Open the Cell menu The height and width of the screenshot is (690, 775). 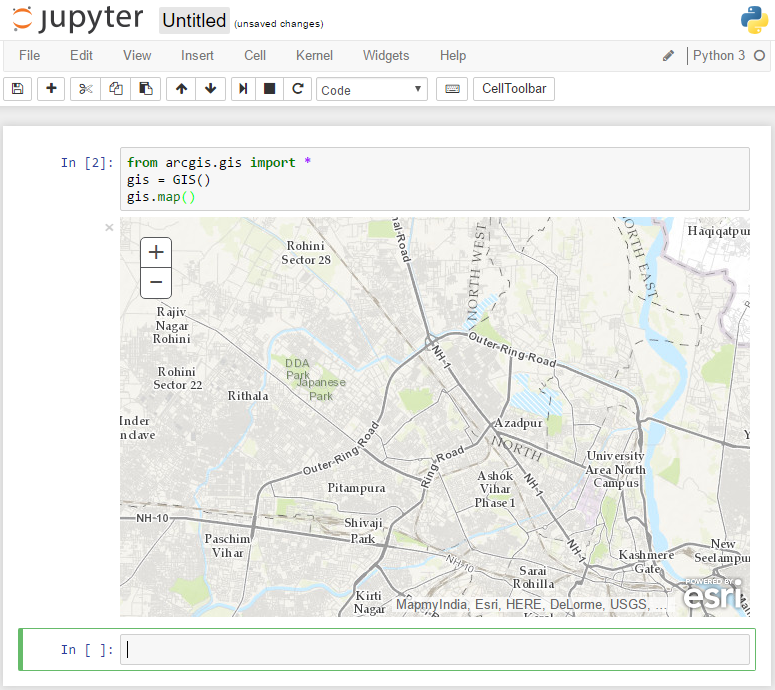tap(255, 55)
